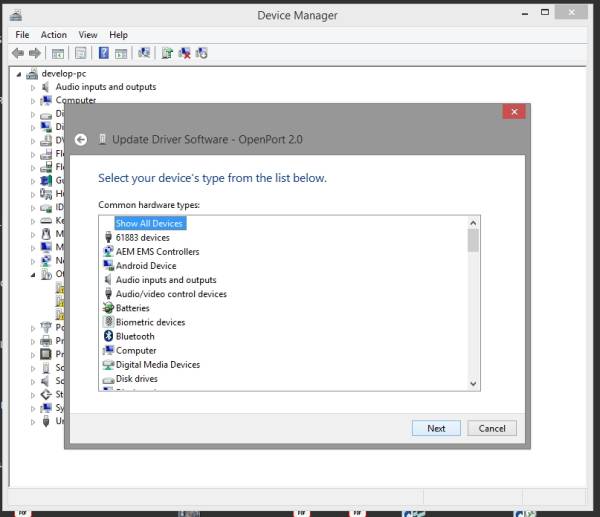Open the View menu
The height and width of the screenshot is (517, 600).
88,35
